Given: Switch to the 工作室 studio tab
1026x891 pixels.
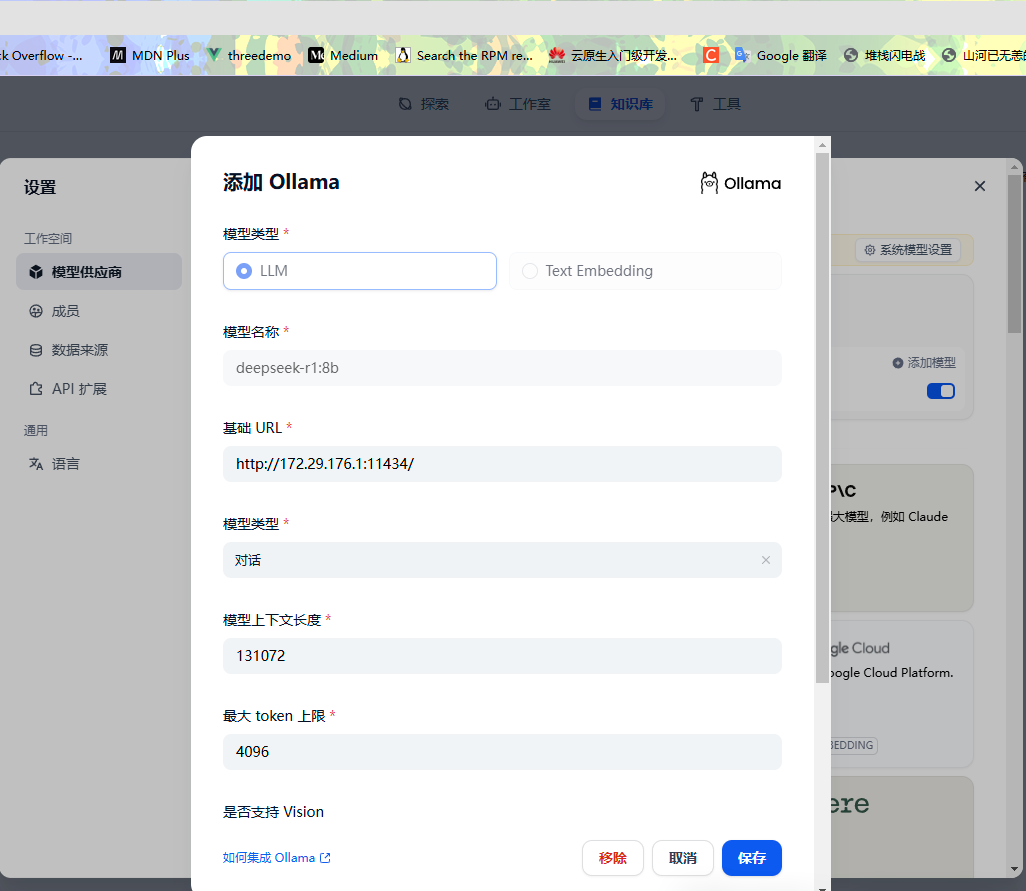Looking at the screenshot, I should [x=518, y=104].
